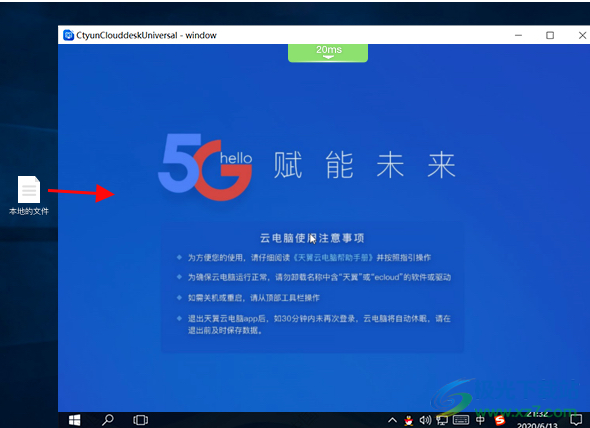Viewport: 590px width, 428px height.
Task: Open the volume speaker tray icon
Action: point(425,420)
